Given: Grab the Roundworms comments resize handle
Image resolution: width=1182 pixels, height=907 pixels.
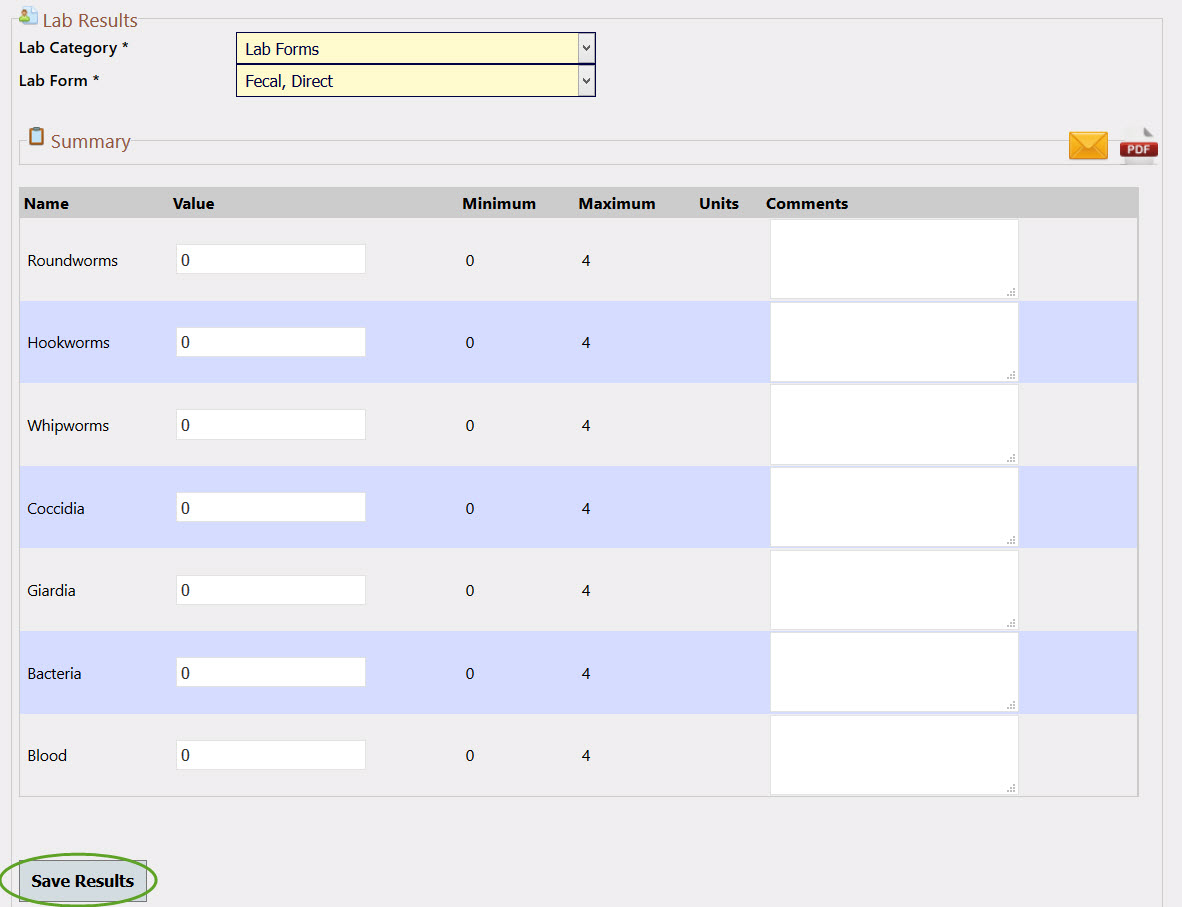Looking at the screenshot, I should click(x=1011, y=292).
